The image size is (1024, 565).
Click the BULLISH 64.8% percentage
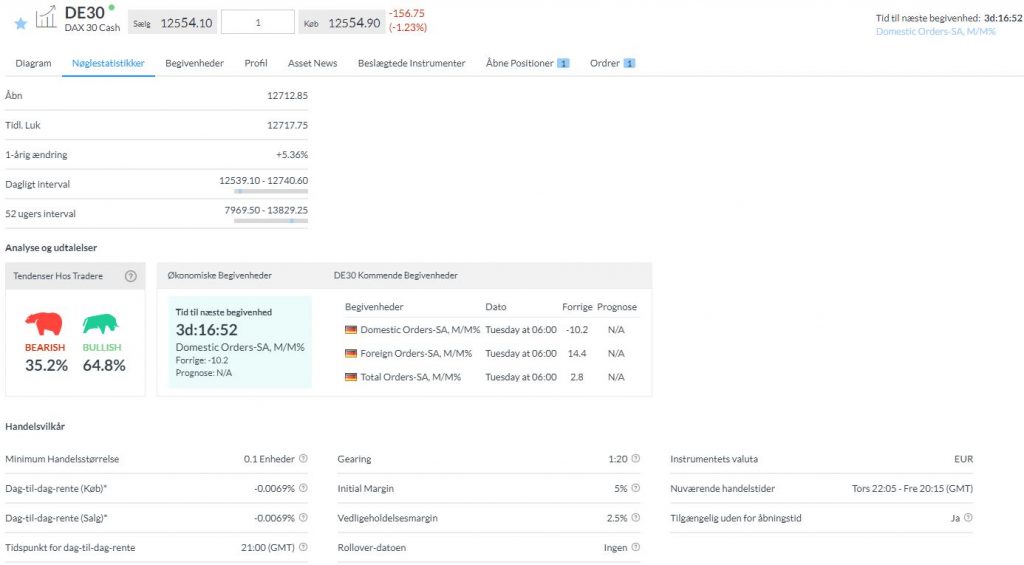pyautogui.click(x=104, y=365)
